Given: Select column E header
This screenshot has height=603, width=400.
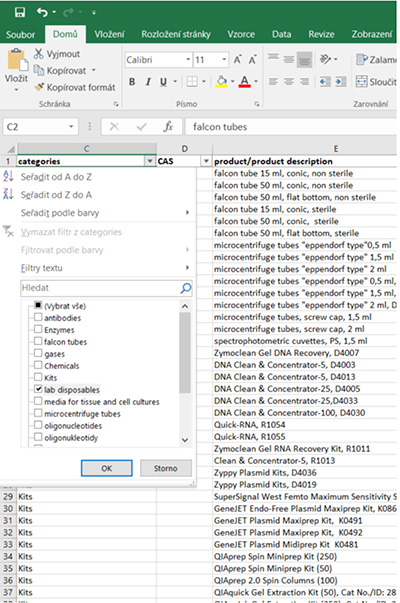Looking at the screenshot, I should click(x=335, y=149).
